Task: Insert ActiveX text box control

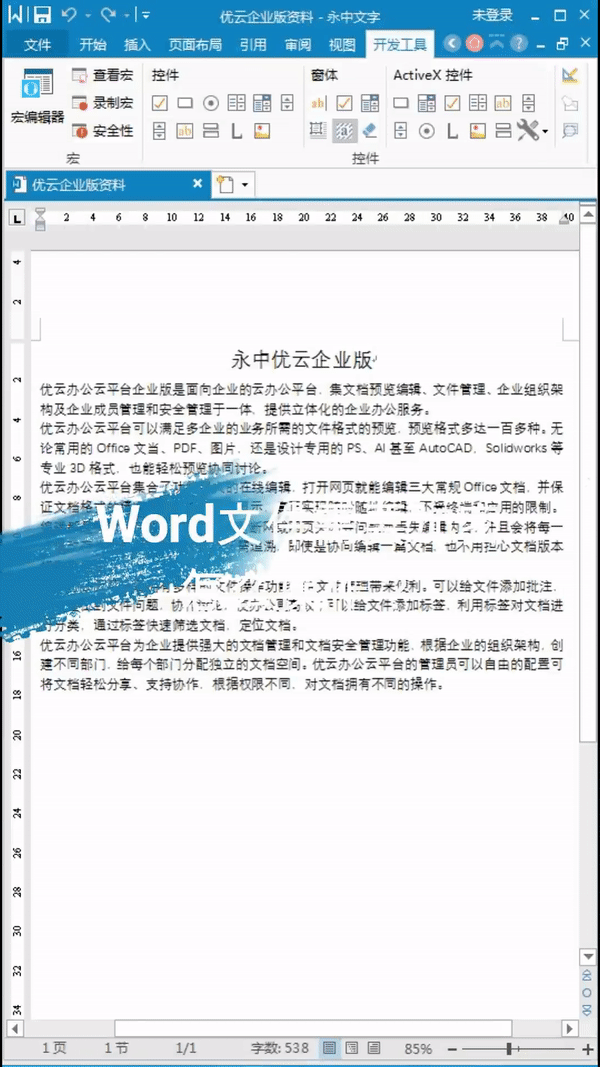Action: pyautogui.click(x=503, y=103)
